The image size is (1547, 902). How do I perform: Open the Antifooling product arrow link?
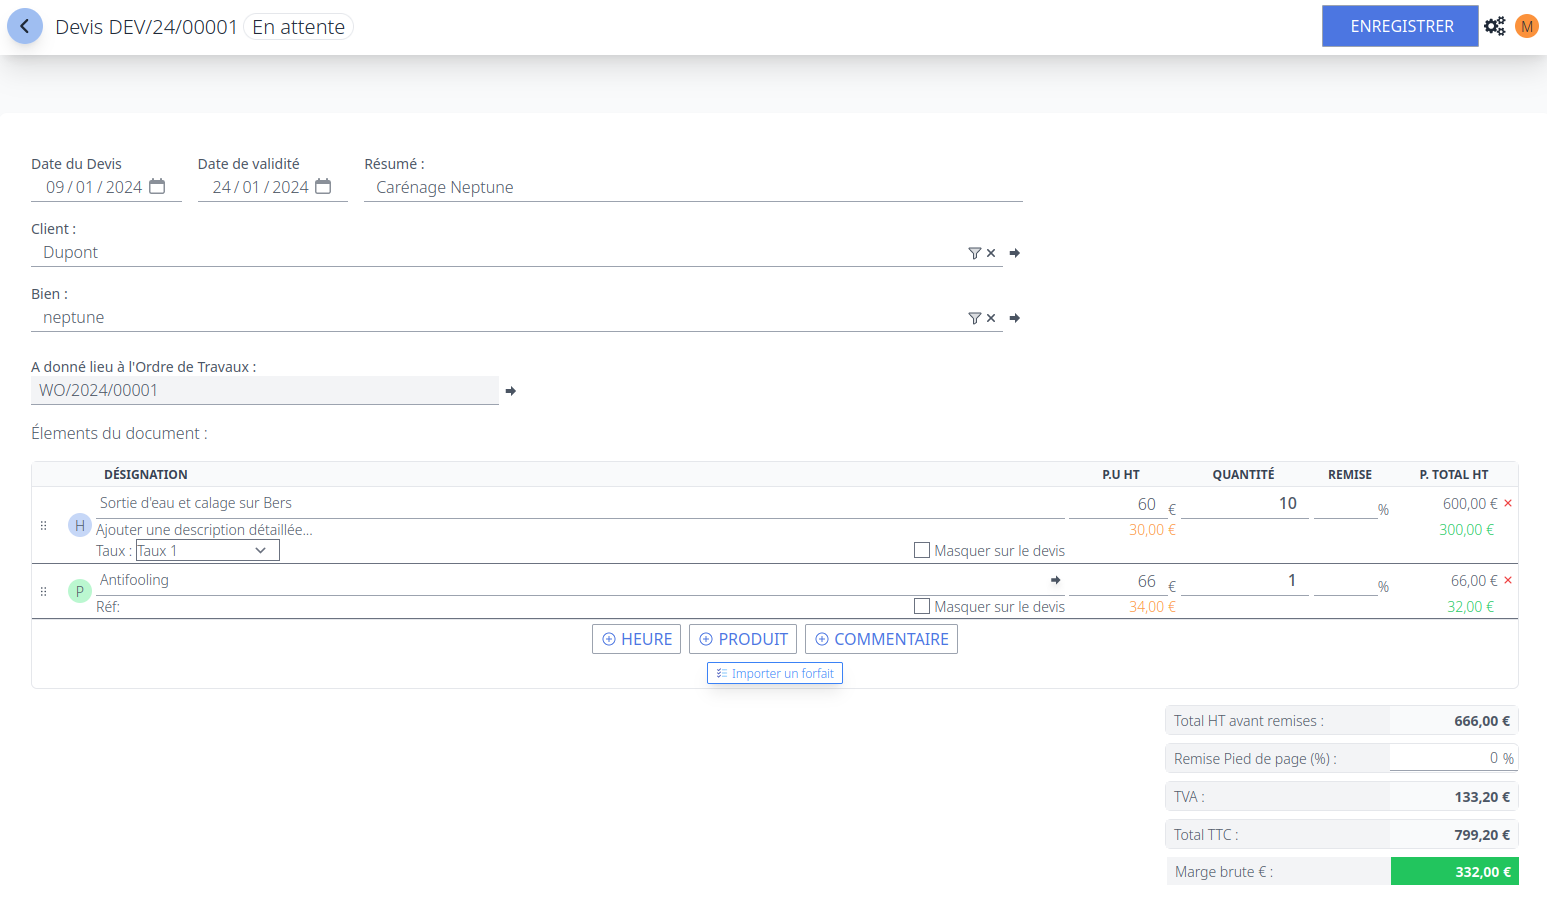coord(1055,580)
